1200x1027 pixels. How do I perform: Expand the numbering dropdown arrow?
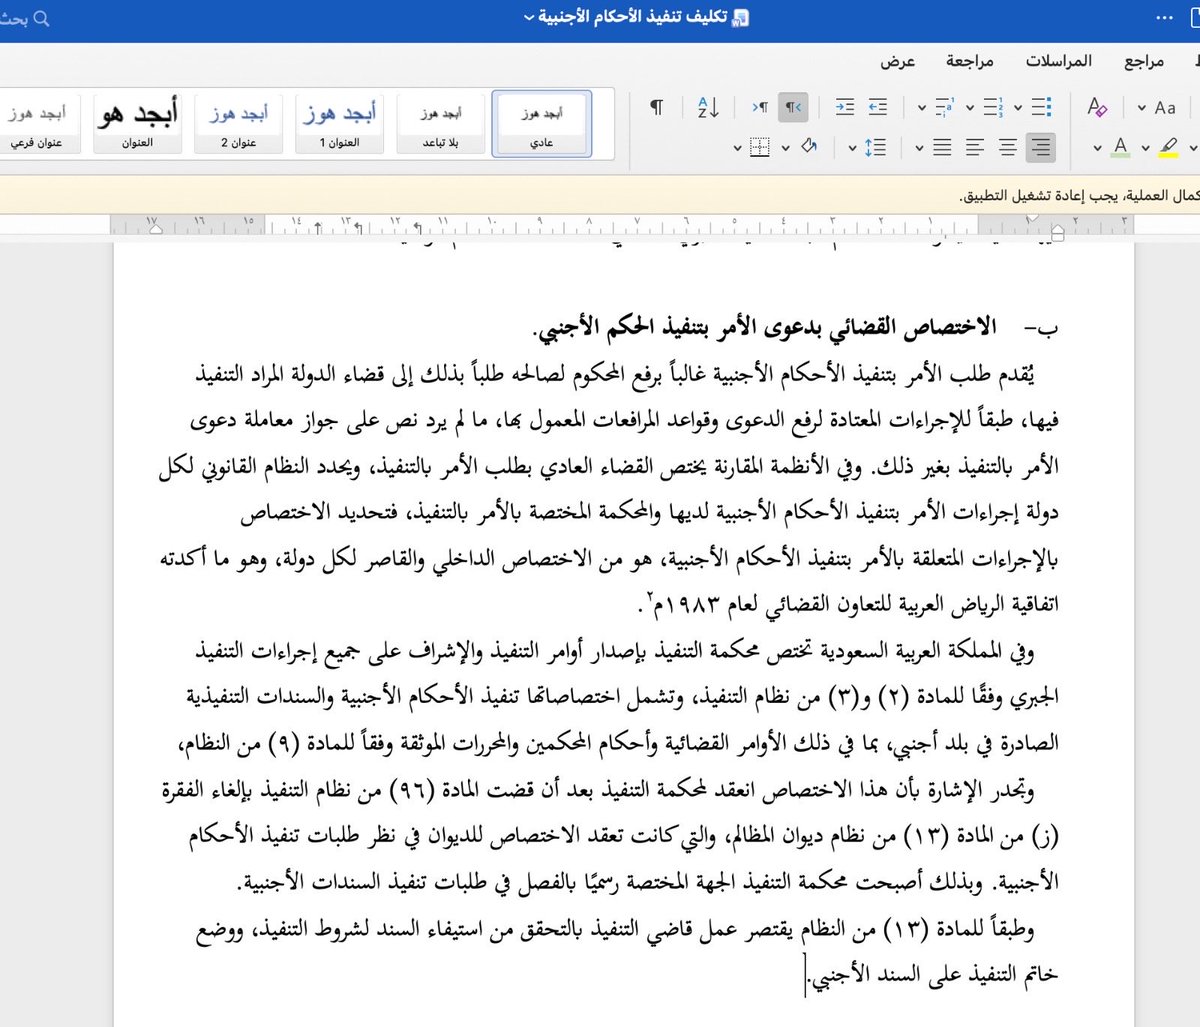(x=969, y=108)
